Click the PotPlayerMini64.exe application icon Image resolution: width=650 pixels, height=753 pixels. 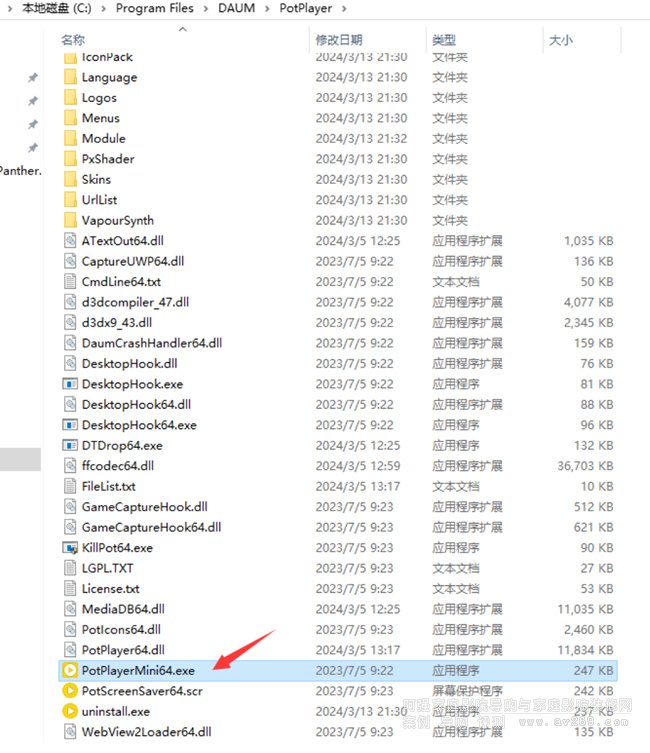point(70,671)
